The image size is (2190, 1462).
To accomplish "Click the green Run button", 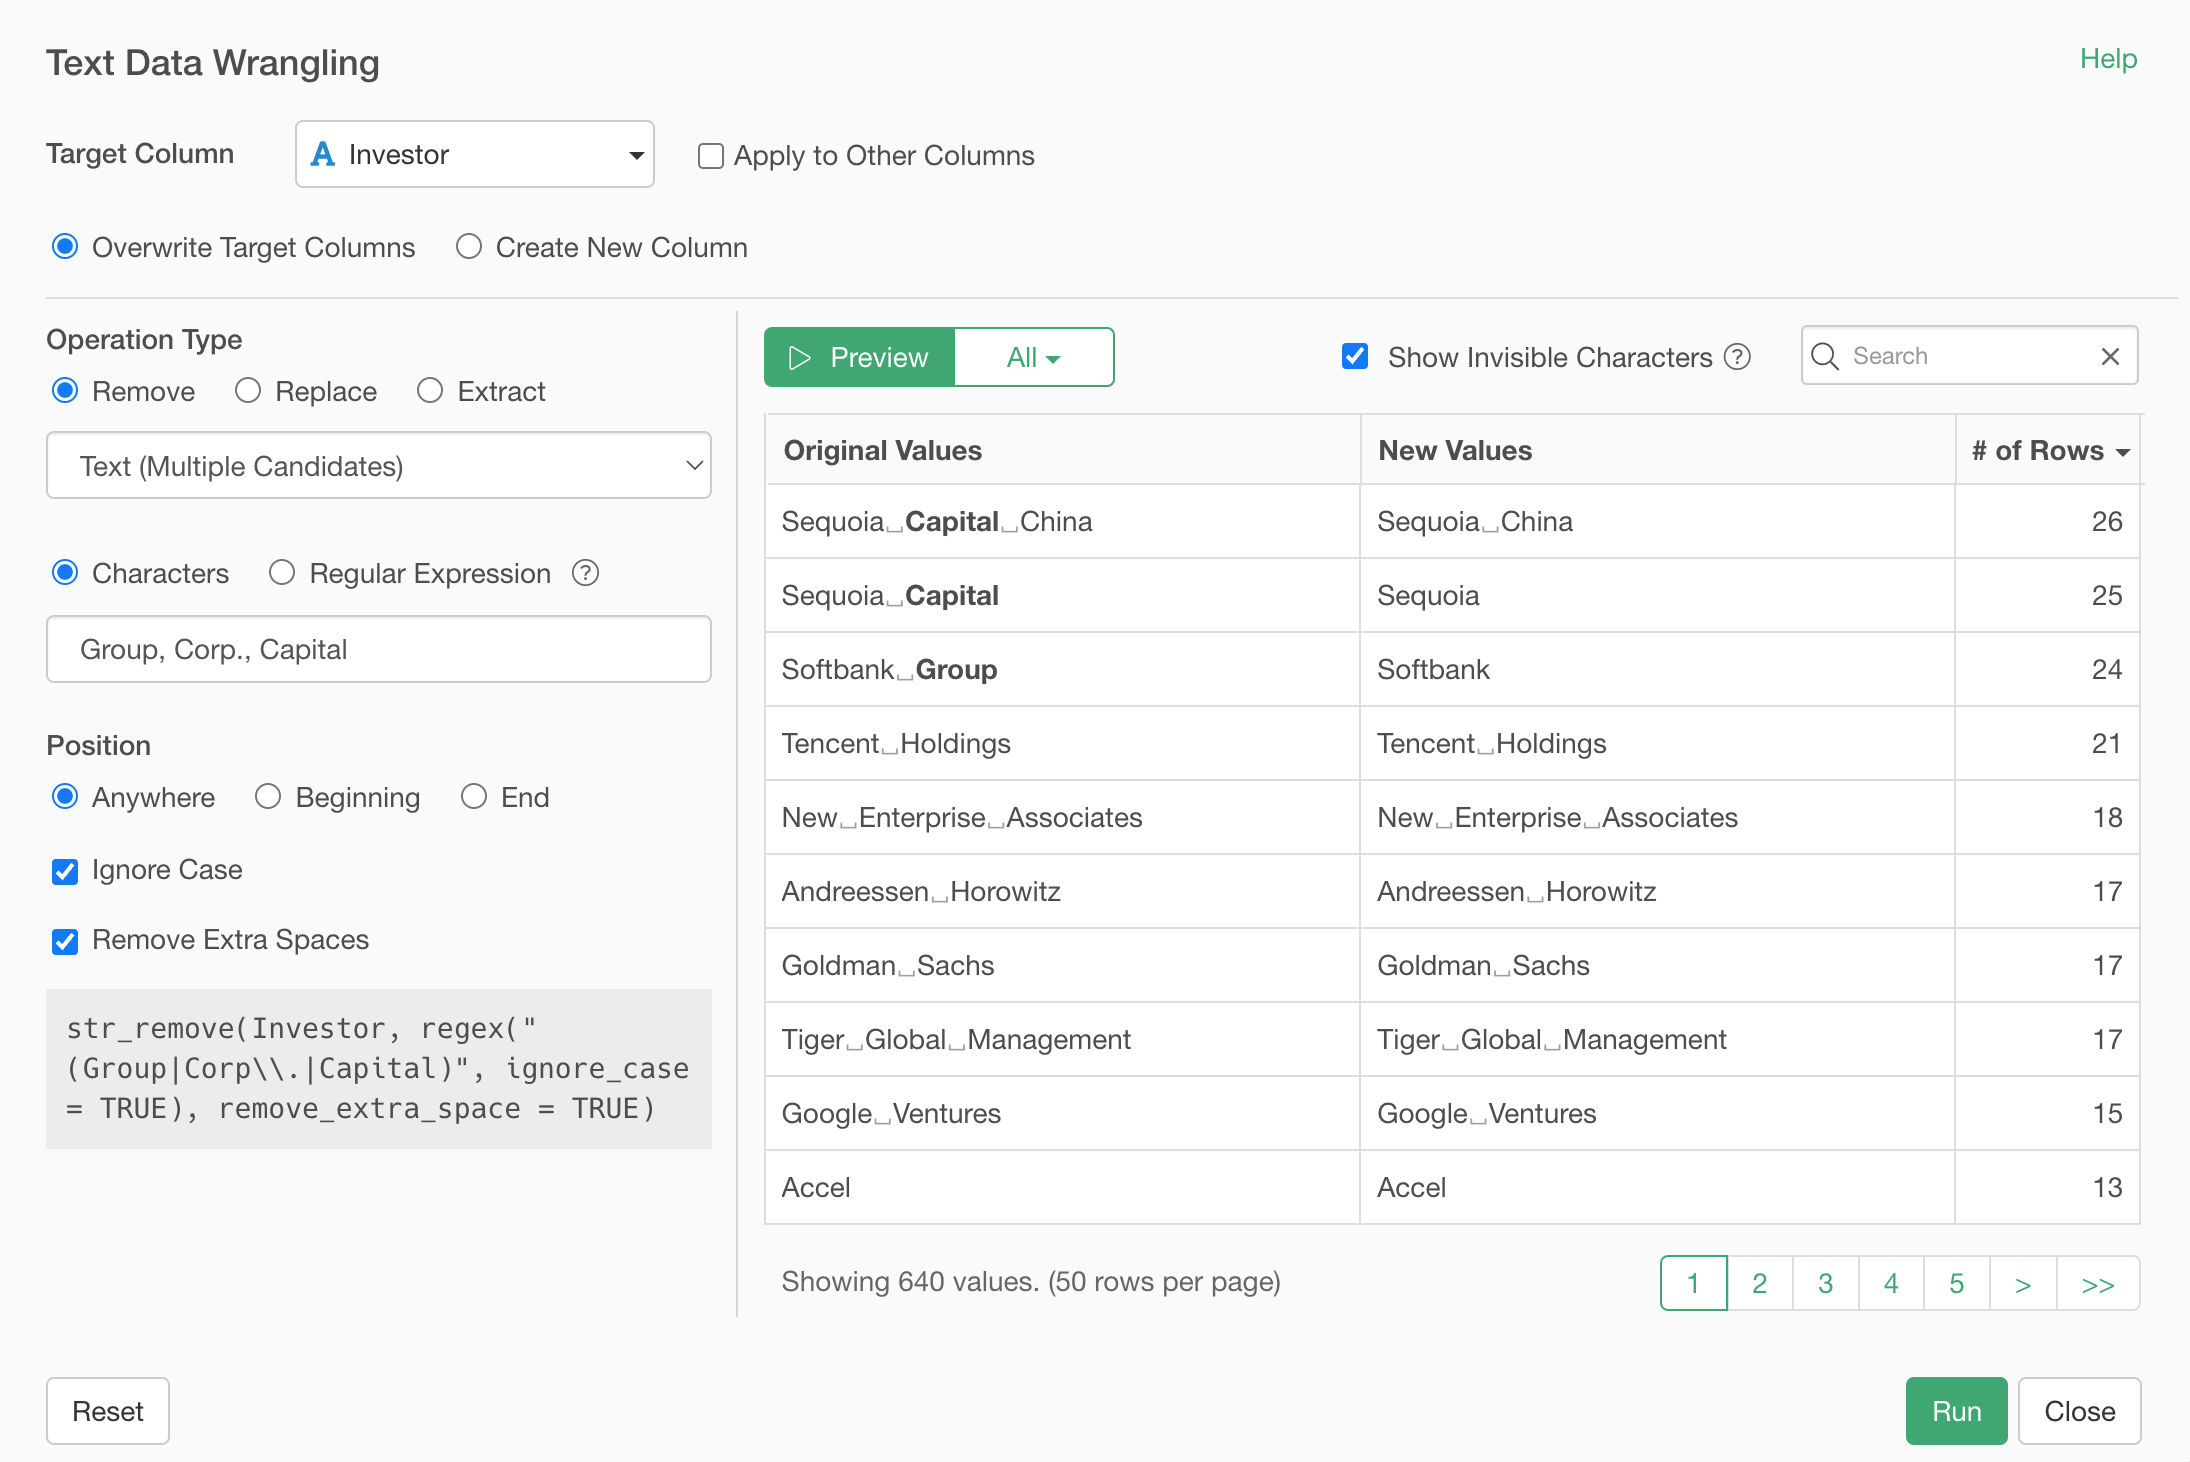I will pos(1955,1410).
